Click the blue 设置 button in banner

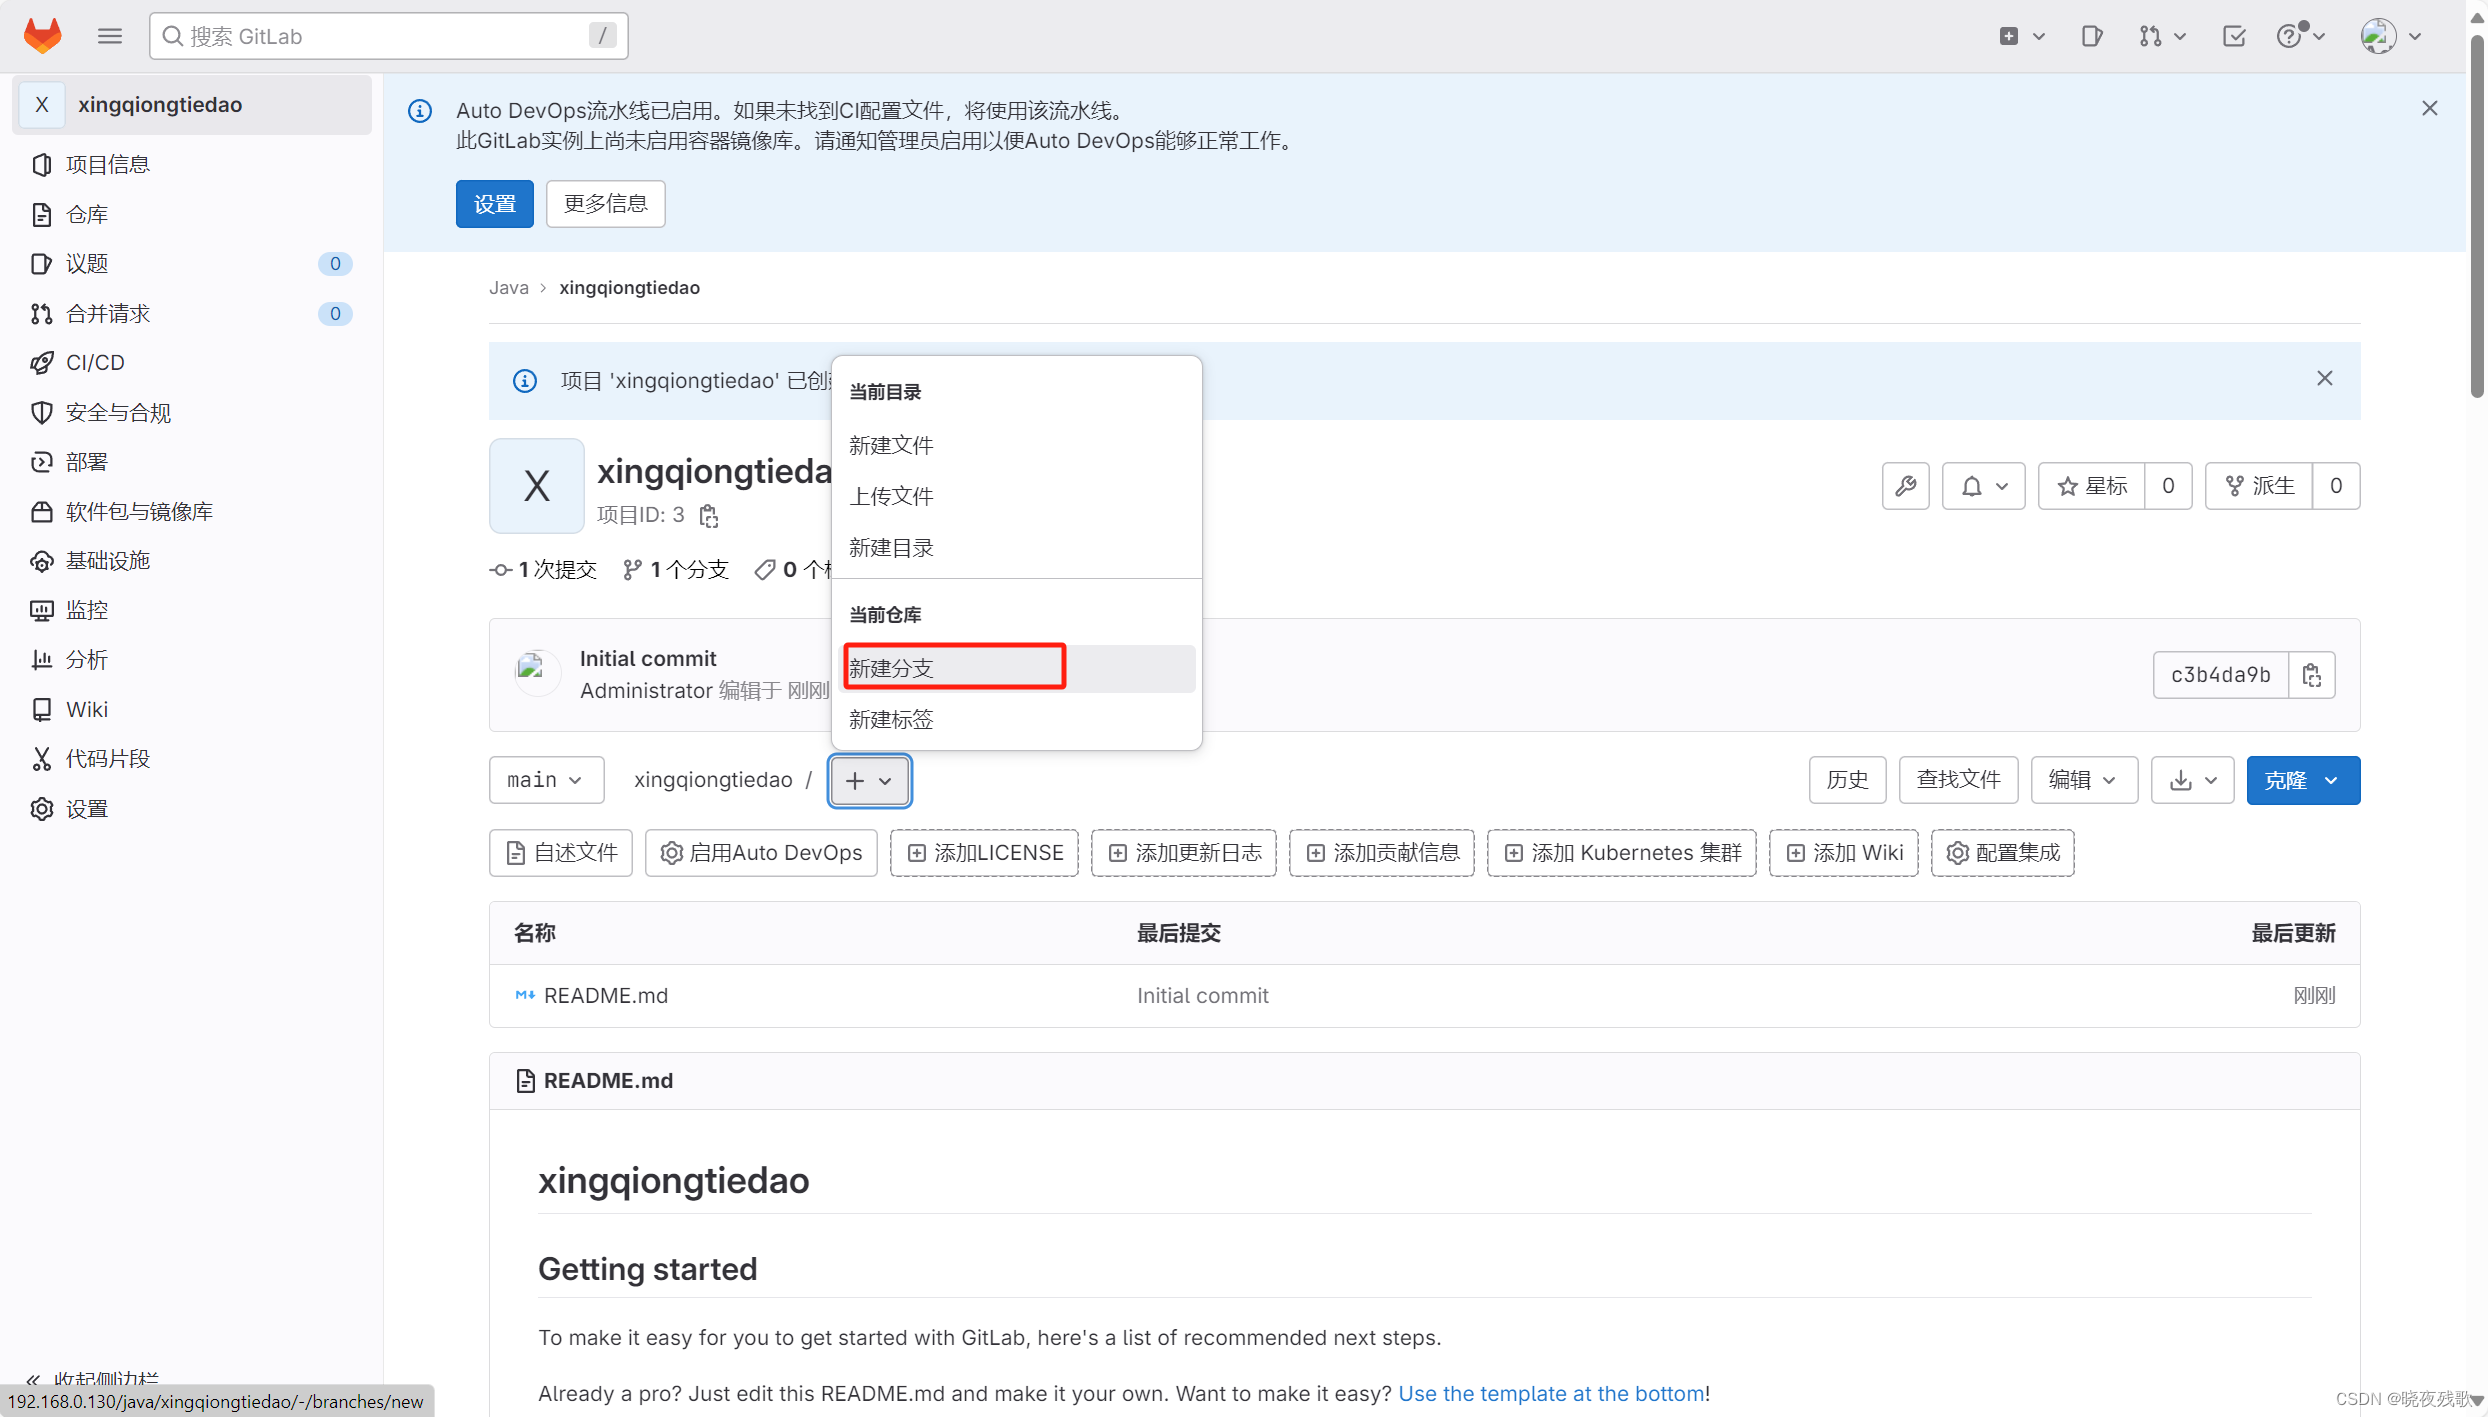495,204
